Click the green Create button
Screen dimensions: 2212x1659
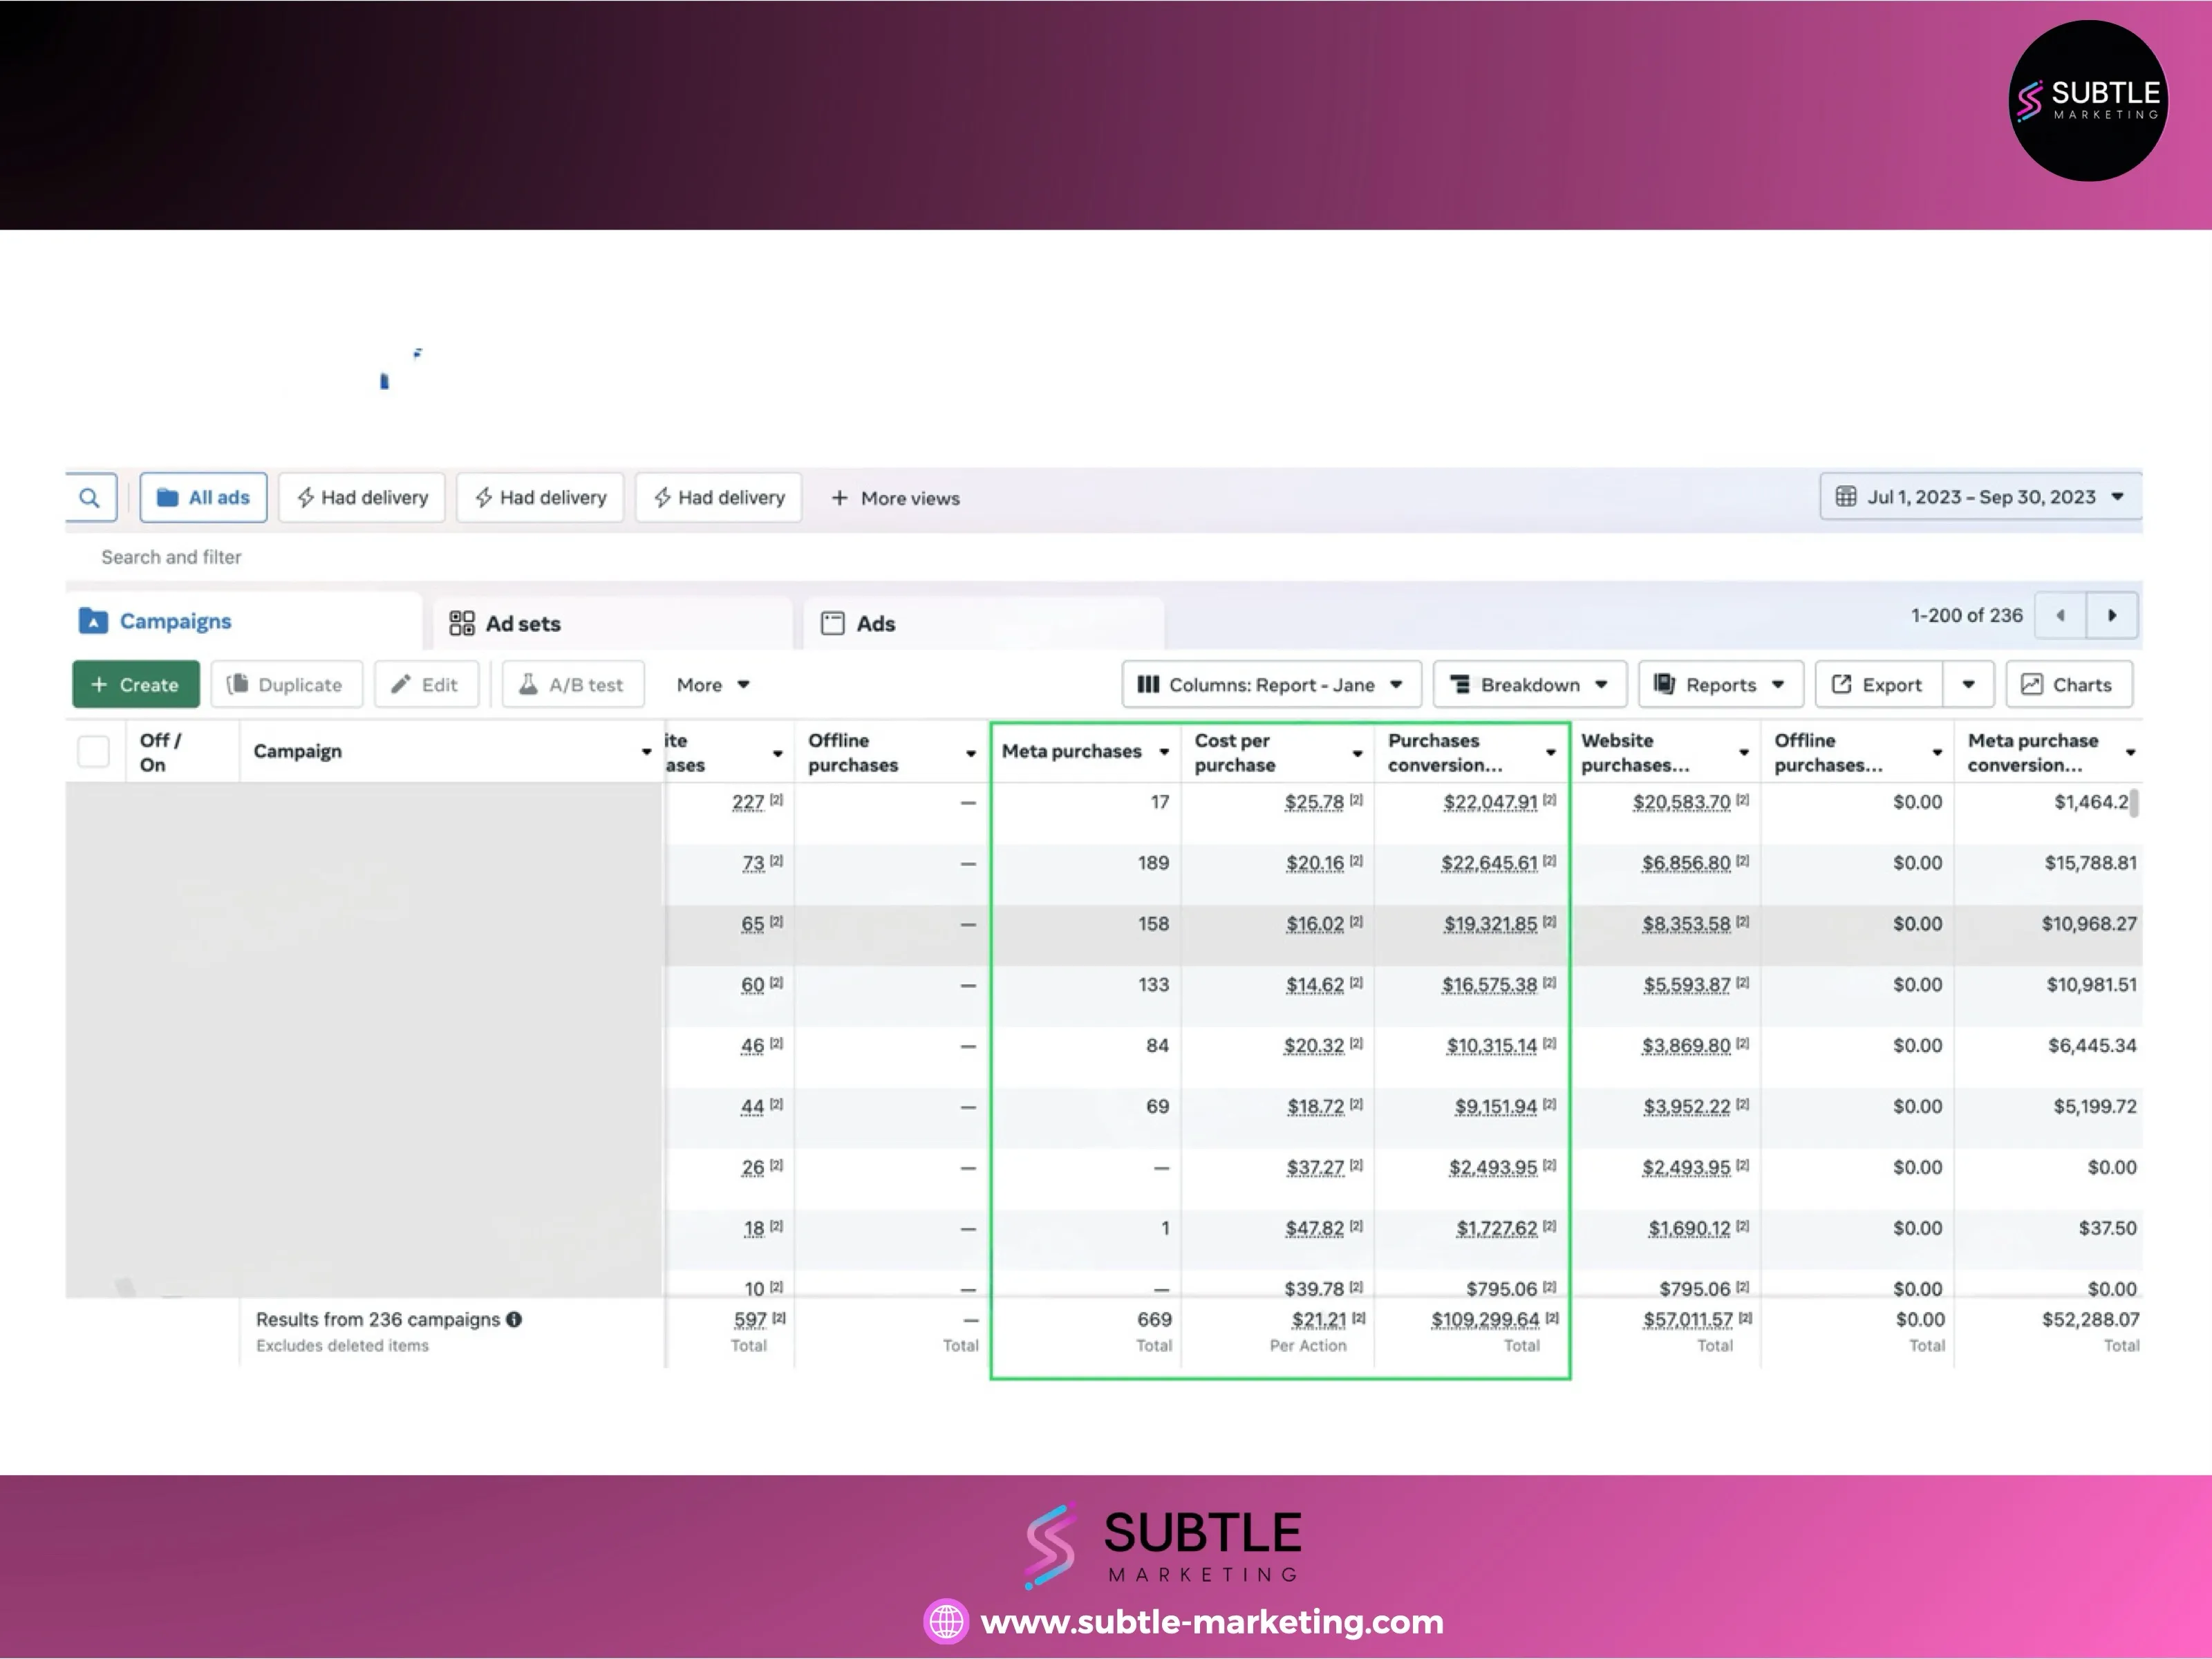(136, 684)
